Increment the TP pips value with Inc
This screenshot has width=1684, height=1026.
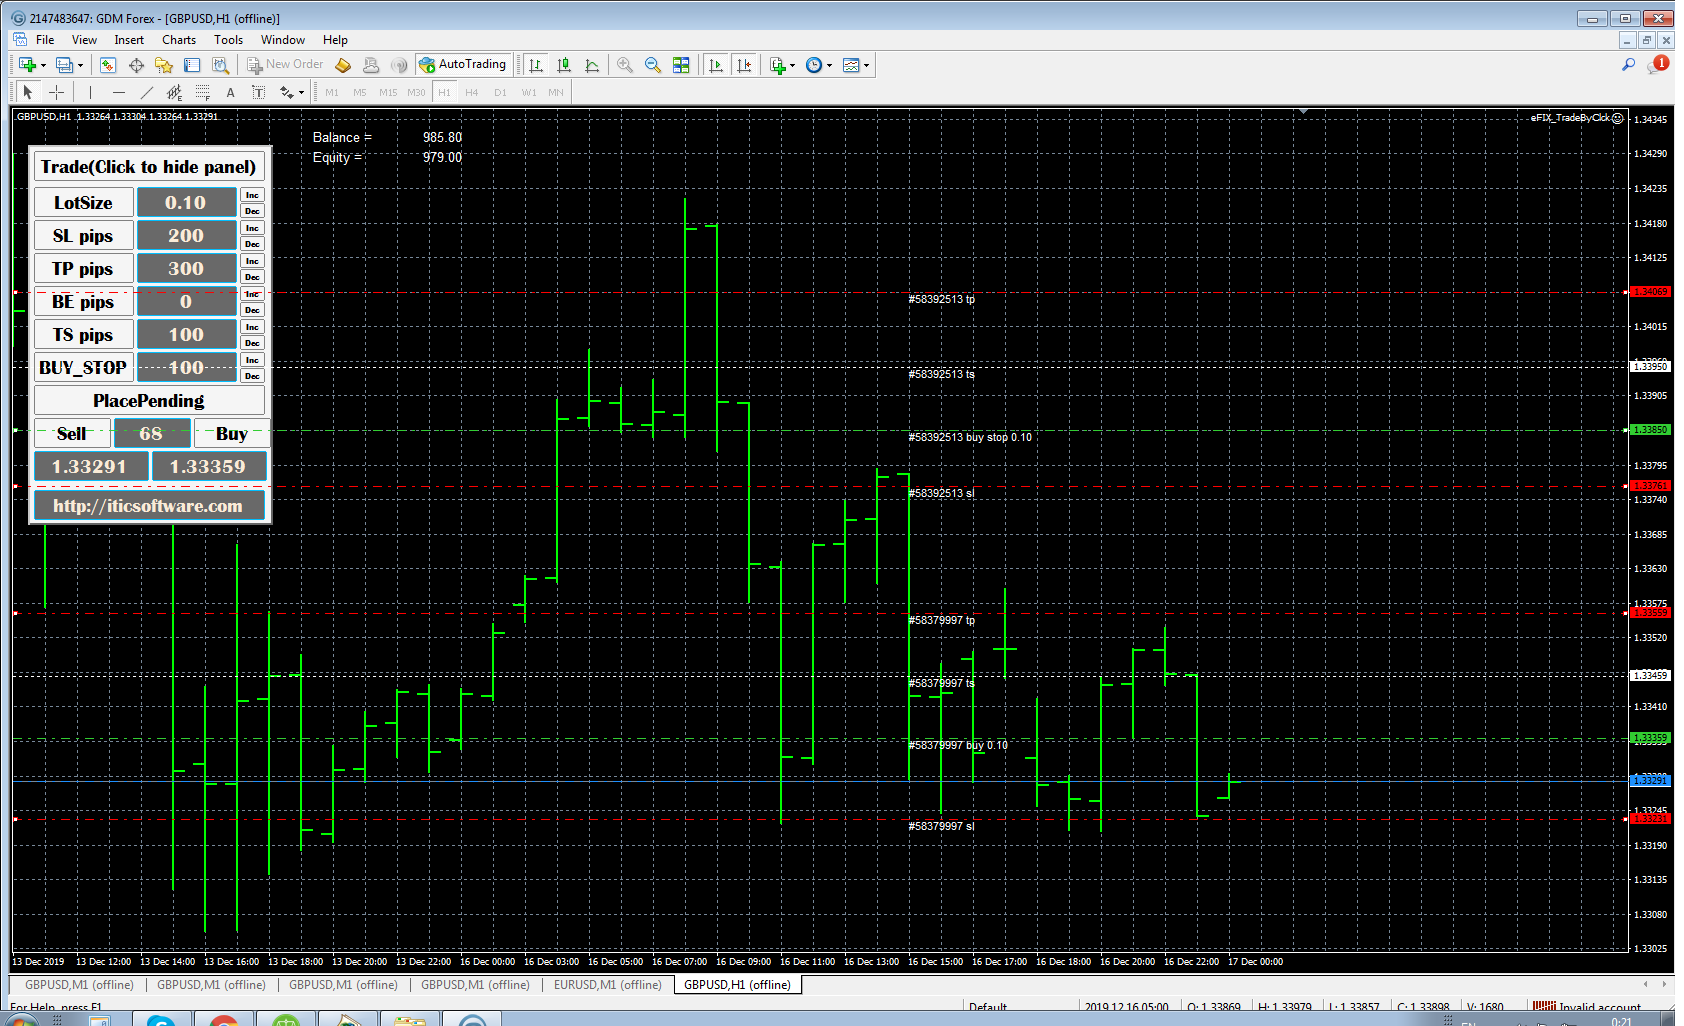(251, 261)
